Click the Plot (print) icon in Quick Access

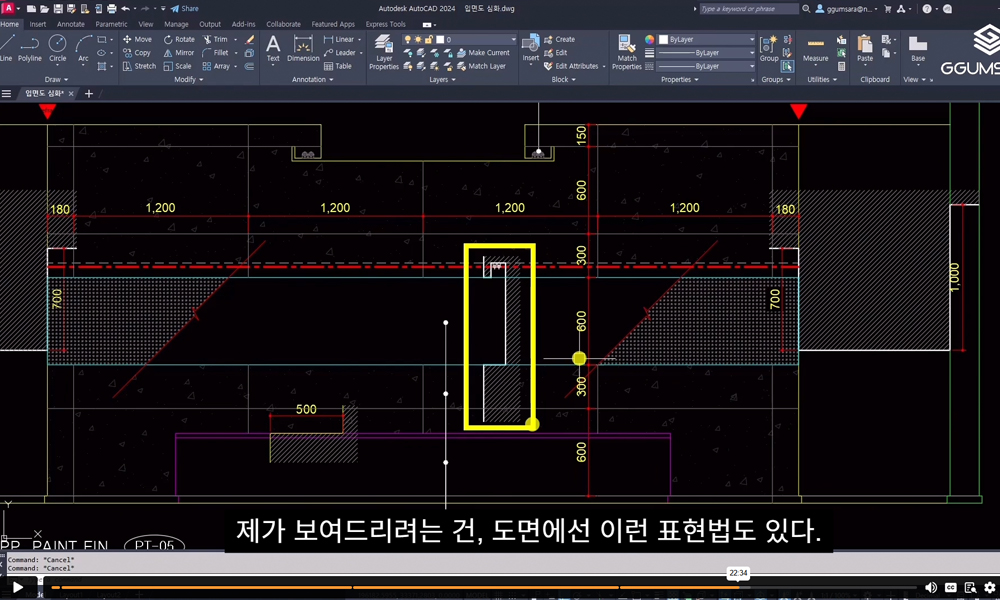coord(112,9)
